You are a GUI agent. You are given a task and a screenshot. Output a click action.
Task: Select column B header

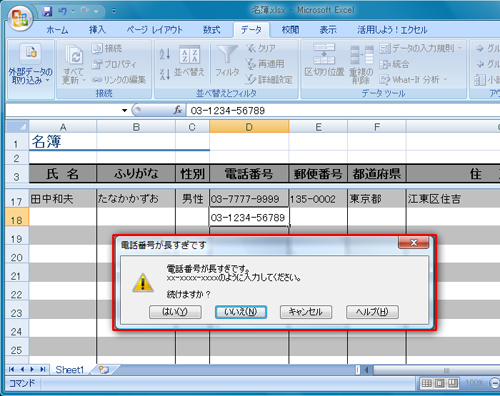pos(136,127)
